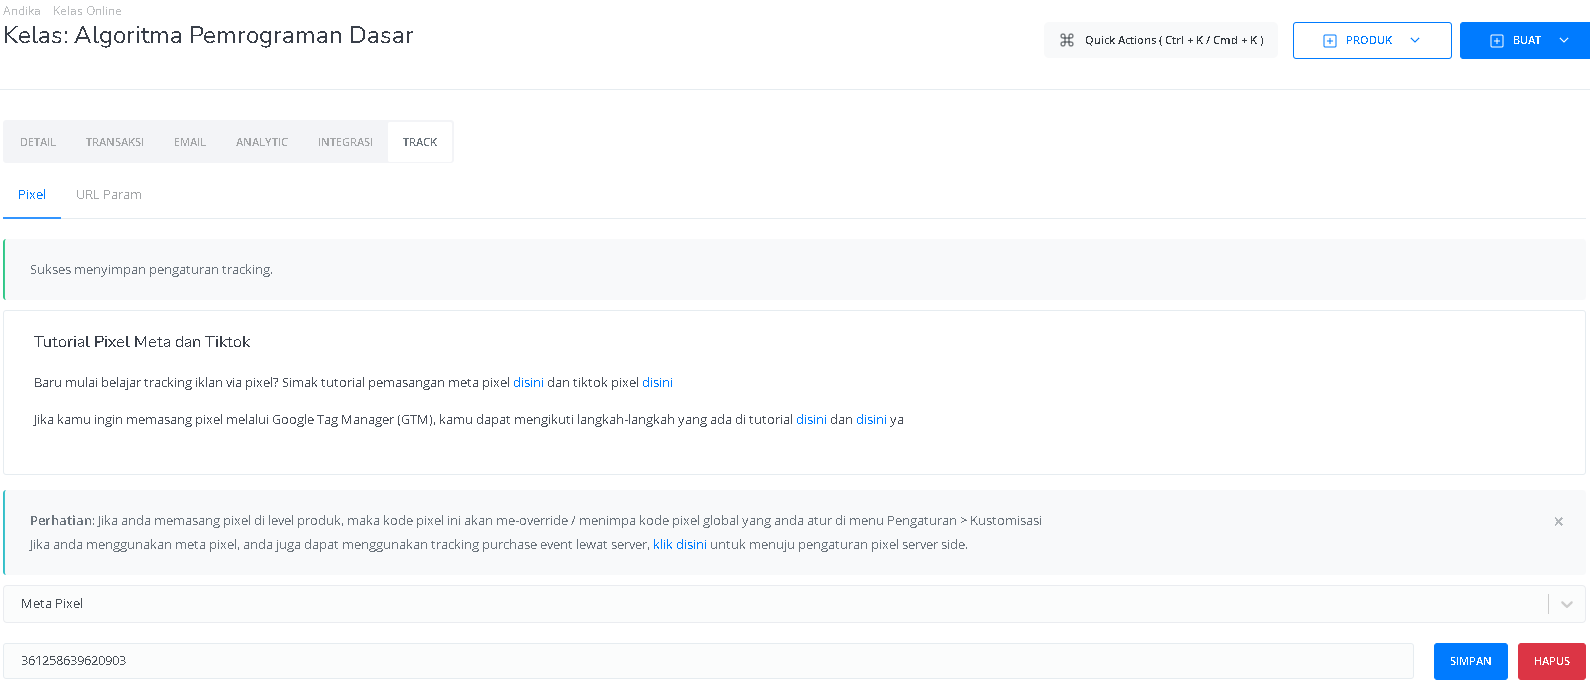Viewport: 1590px width, 687px height.
Task: Select the TRACK tab
Action: pos(420,142)
